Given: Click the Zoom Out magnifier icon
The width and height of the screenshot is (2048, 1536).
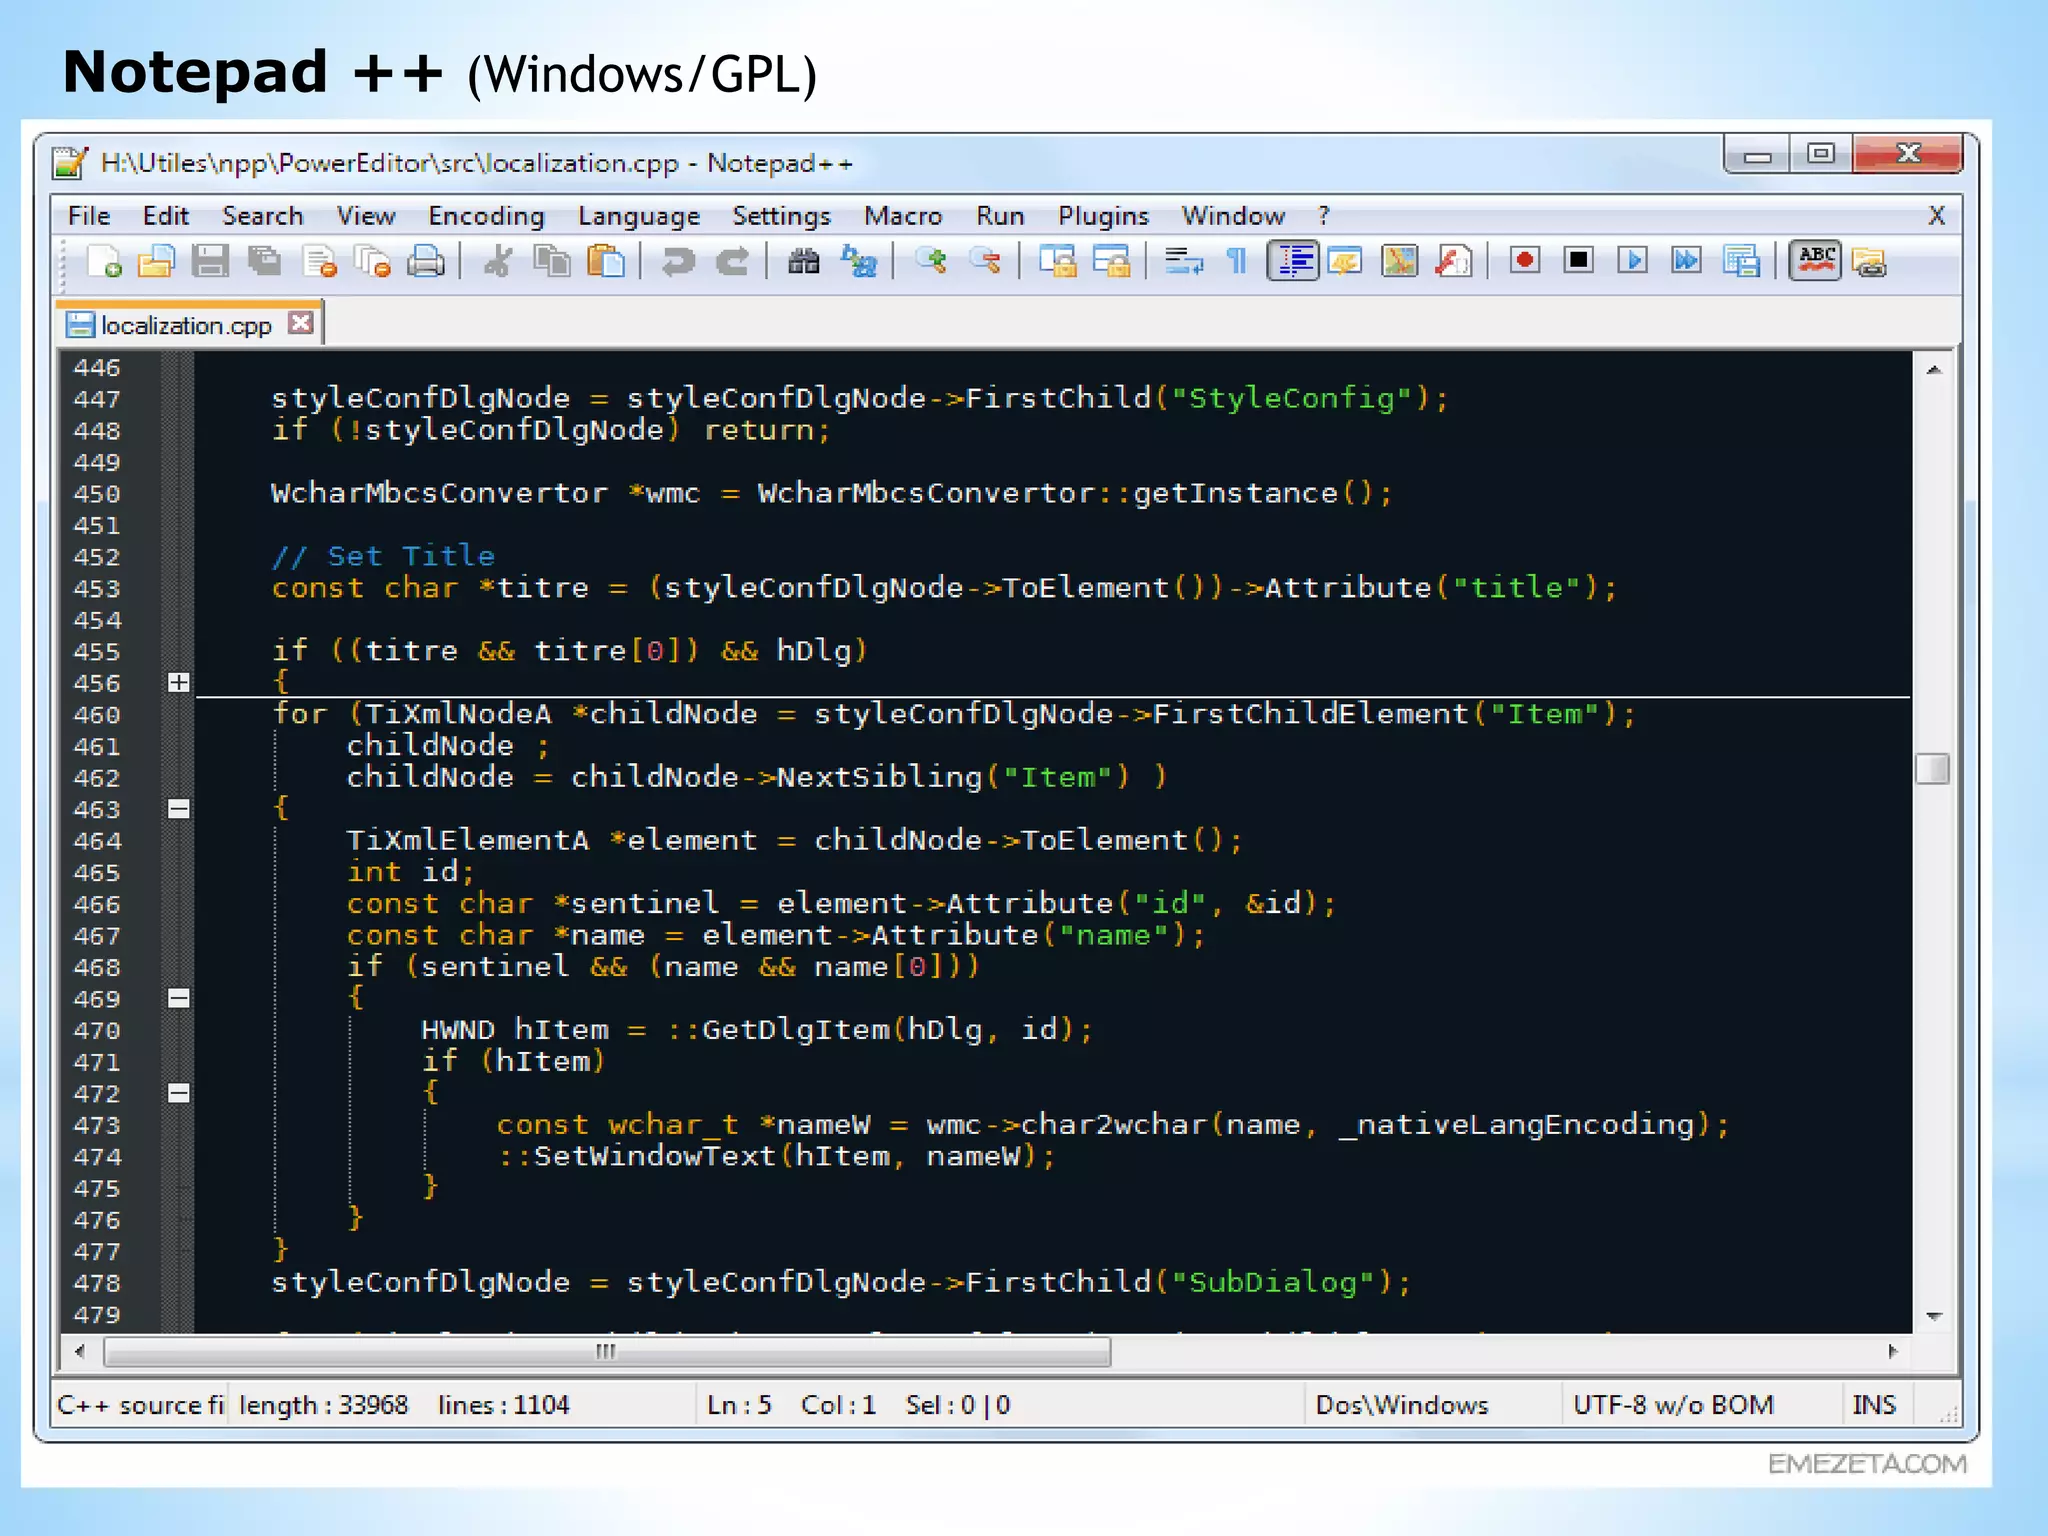Looking at the screenshot, I should point(986,262).
